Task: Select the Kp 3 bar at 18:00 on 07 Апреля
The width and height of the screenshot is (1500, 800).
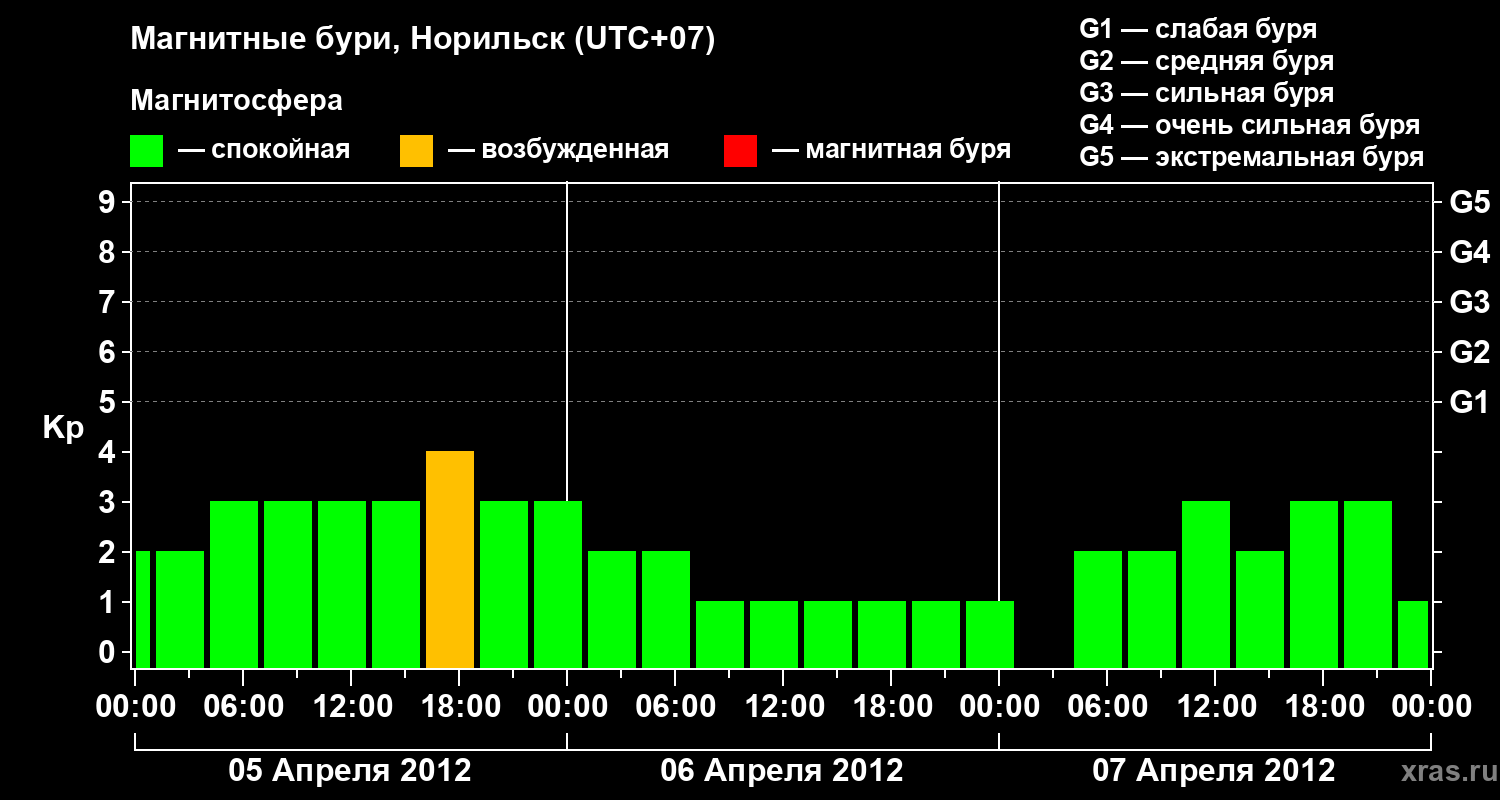Action: 1314,584
